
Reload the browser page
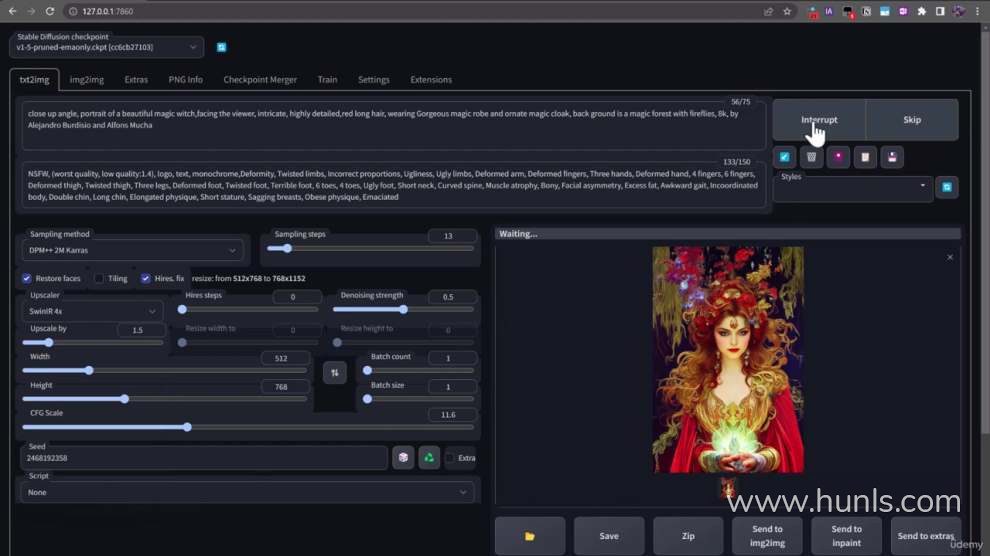point(50,11)
